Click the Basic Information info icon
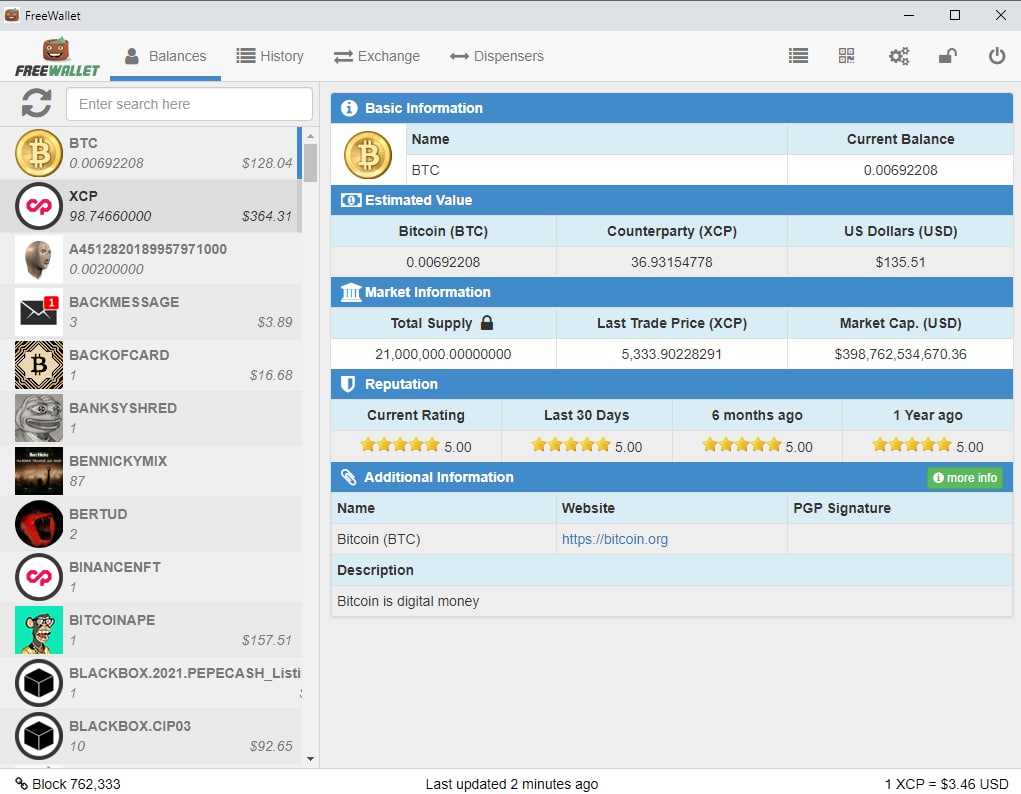Screen dimensions: 1021x794 point(349,108)
